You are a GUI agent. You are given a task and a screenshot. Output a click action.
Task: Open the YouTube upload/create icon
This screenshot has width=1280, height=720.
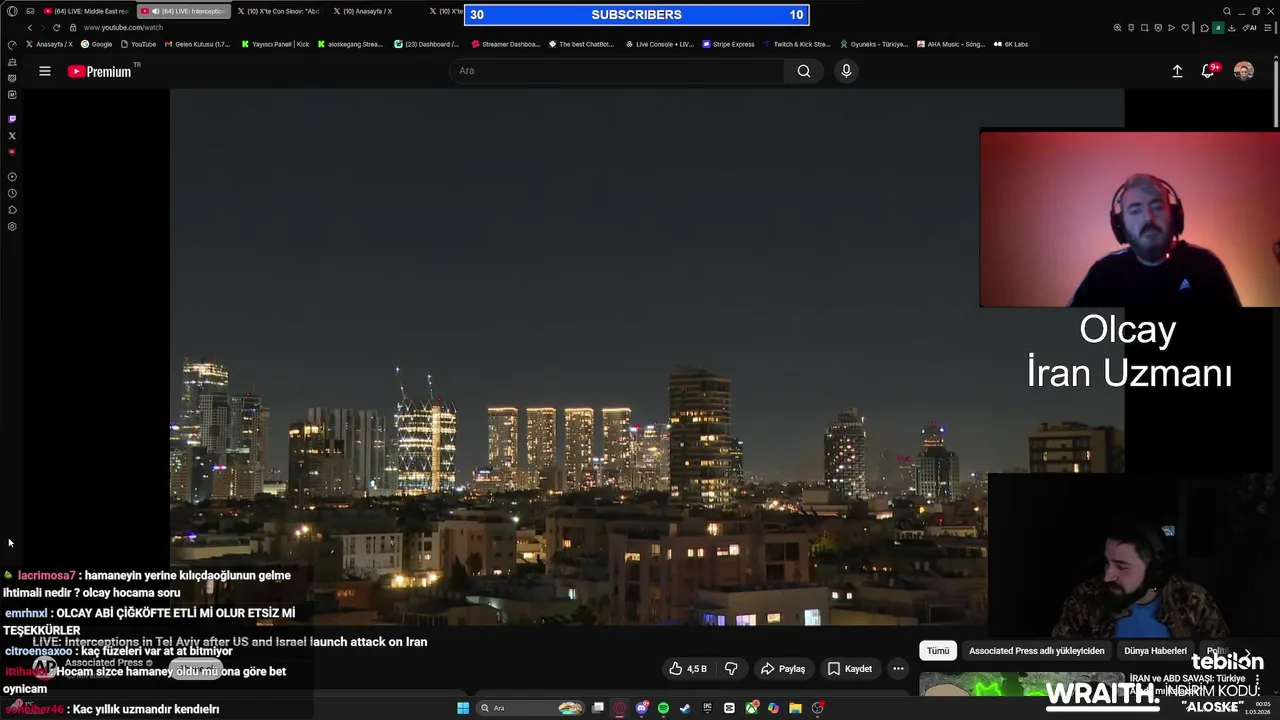coord(1177,71)
